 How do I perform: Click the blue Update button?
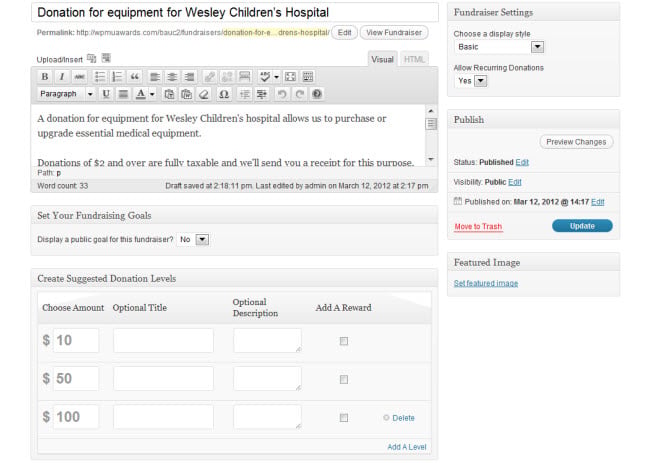click(x=582, y=226)
